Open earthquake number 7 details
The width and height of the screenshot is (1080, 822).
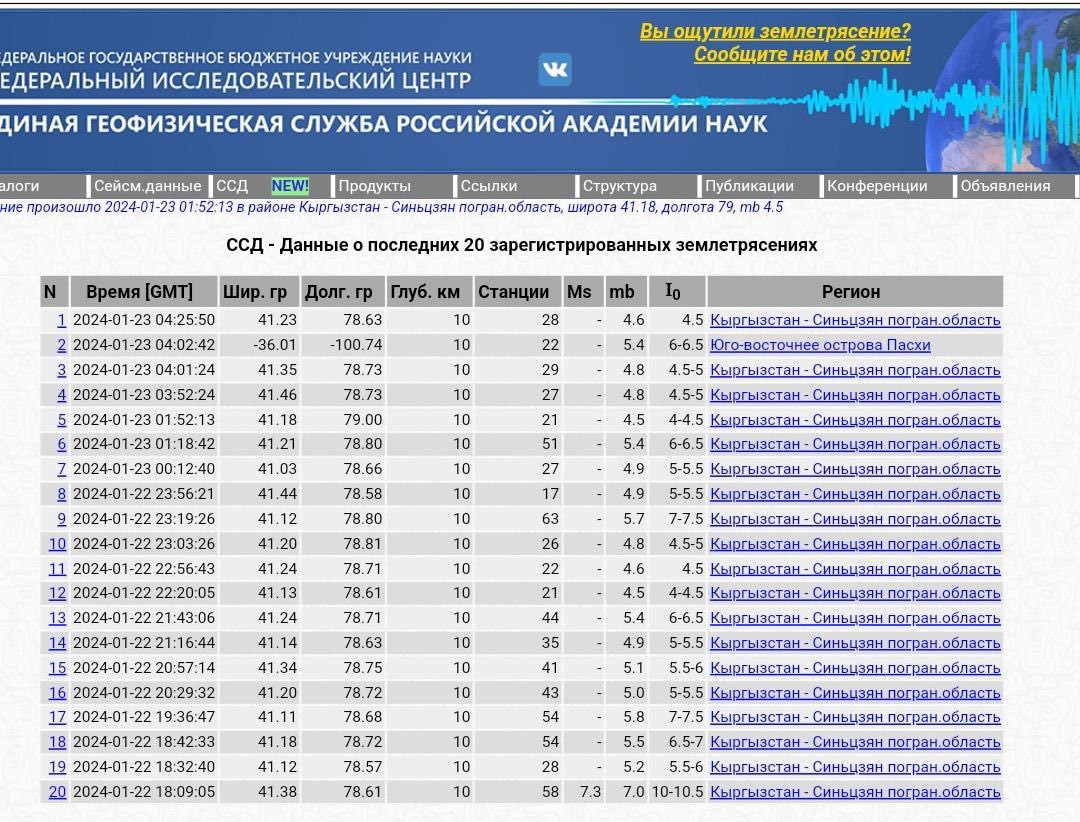pyautogui.click(x=61, y=469)
